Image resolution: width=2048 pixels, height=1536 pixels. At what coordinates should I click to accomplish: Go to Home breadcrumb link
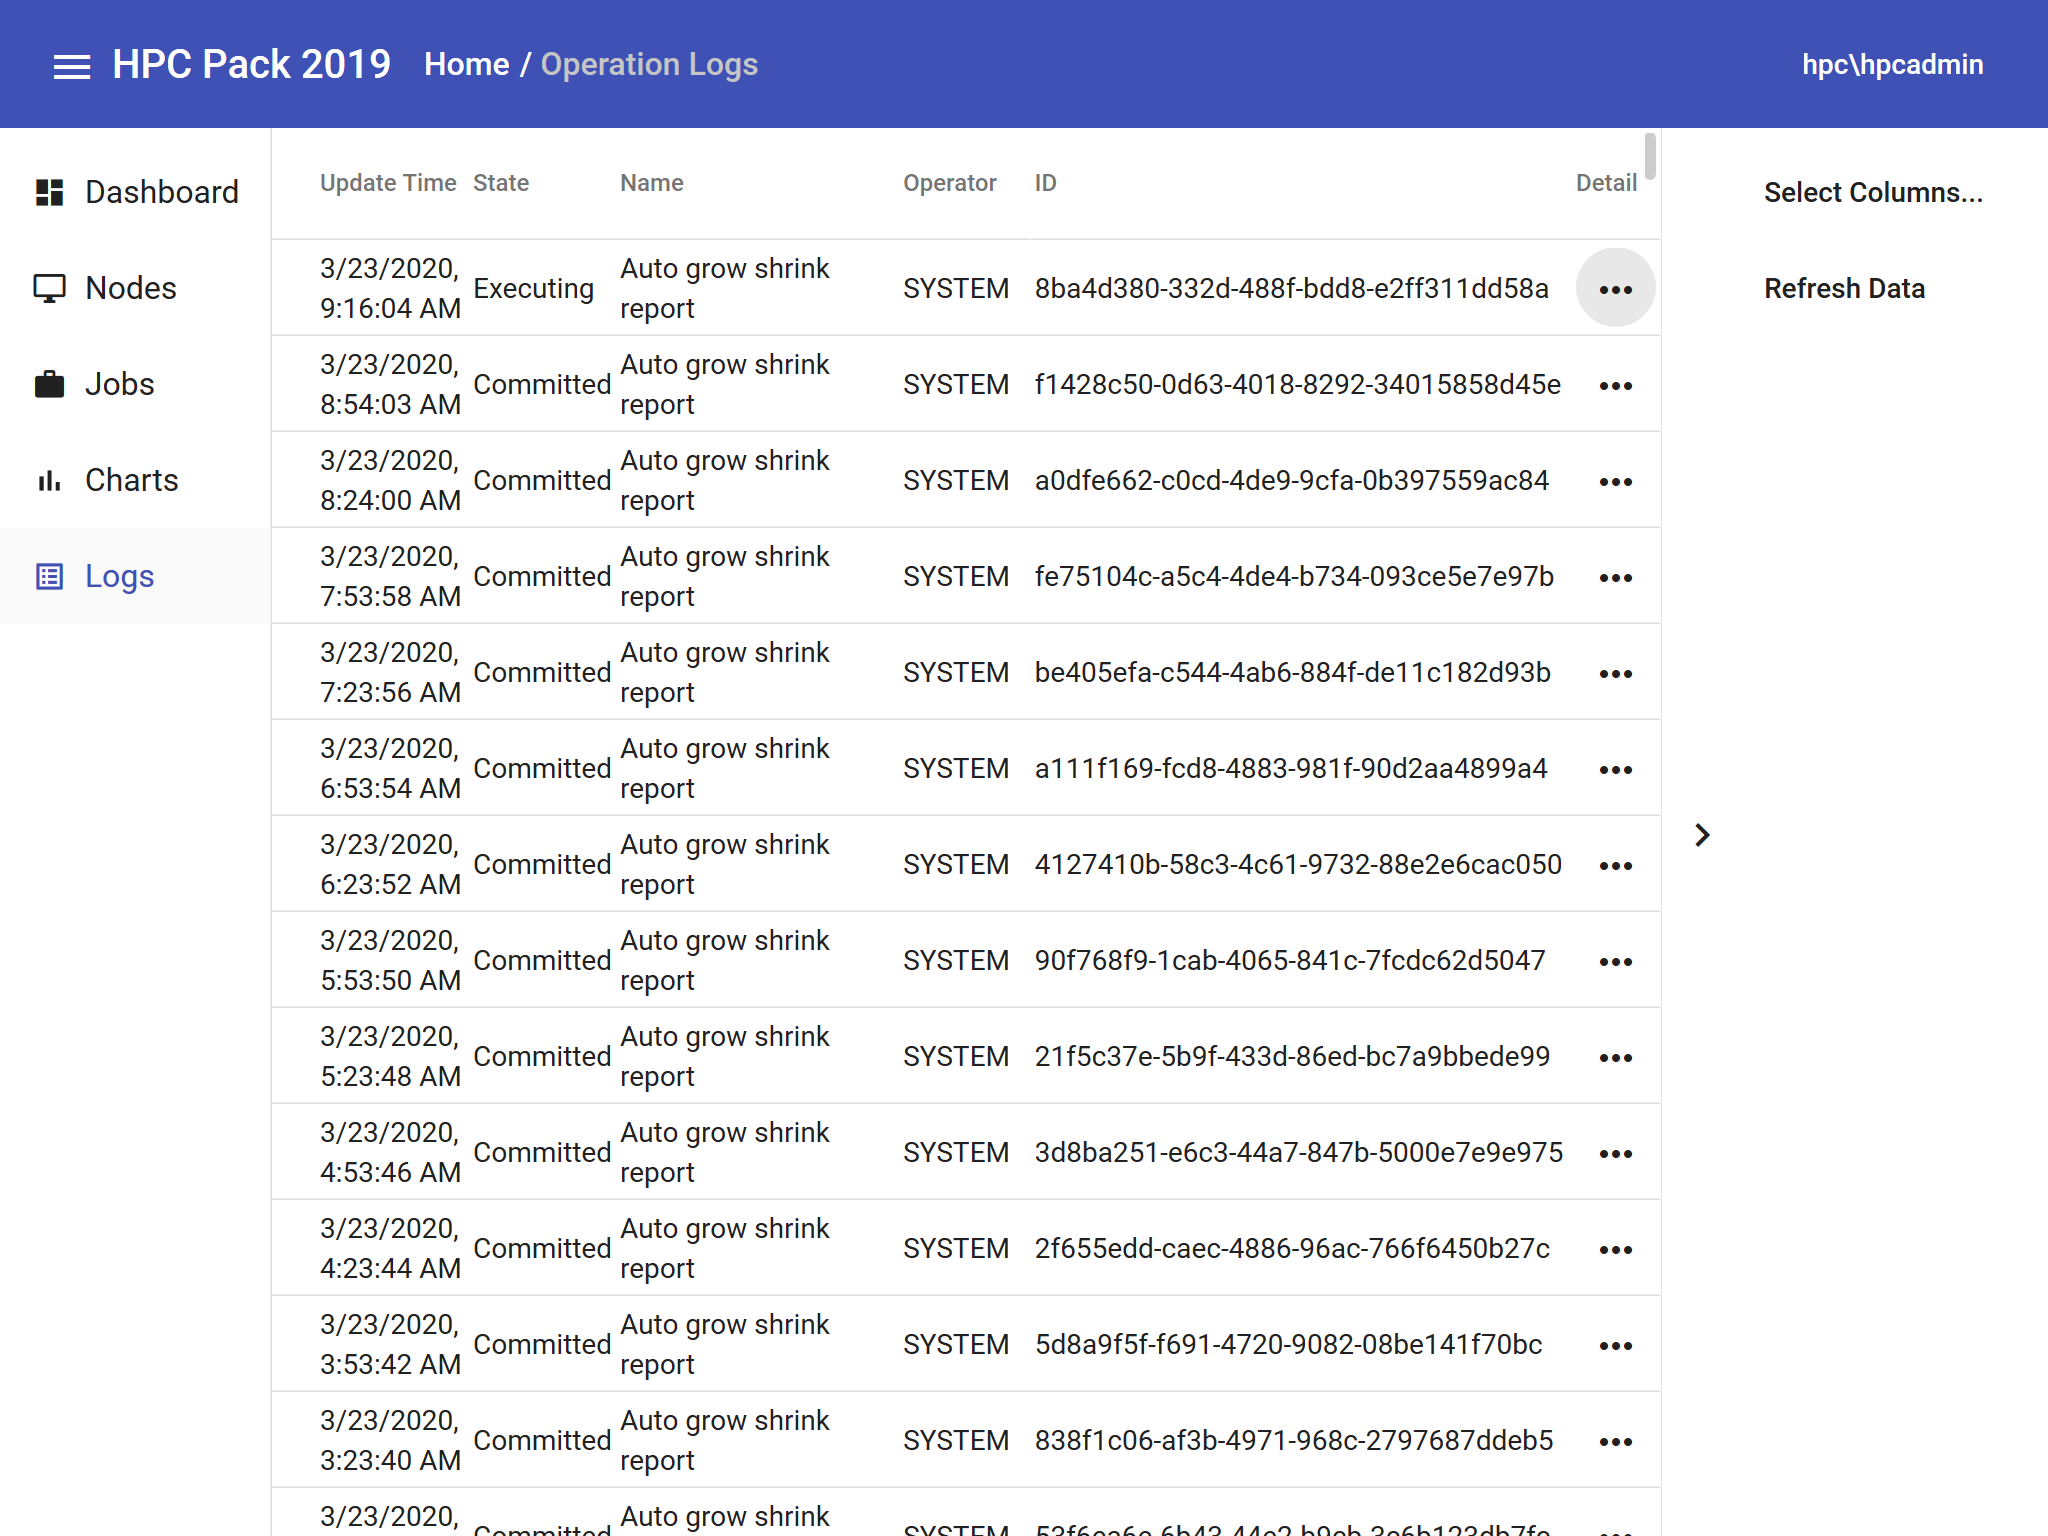pos(466,65)
